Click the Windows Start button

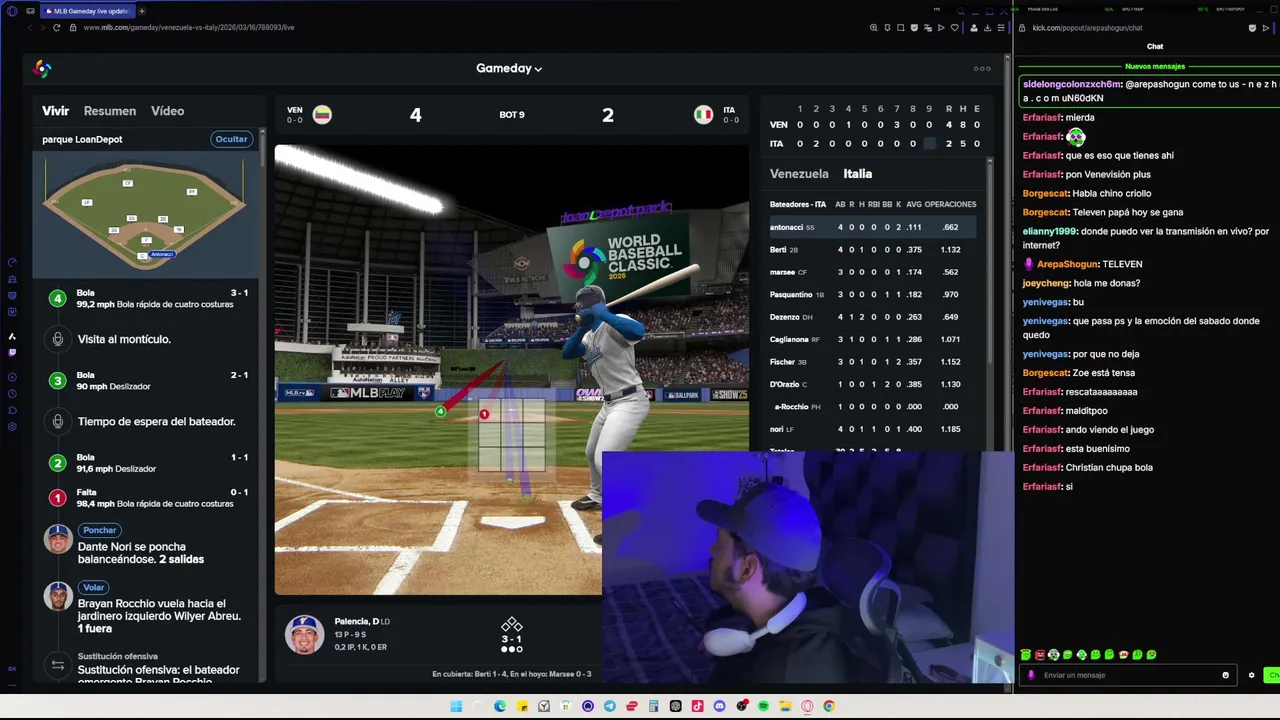click(456, 706)
